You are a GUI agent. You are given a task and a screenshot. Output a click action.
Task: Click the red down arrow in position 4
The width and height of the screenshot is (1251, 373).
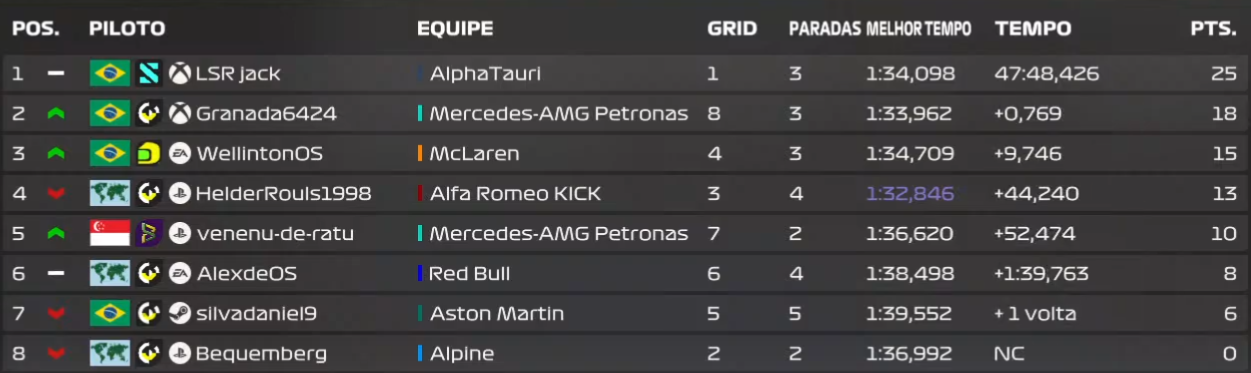56,193
